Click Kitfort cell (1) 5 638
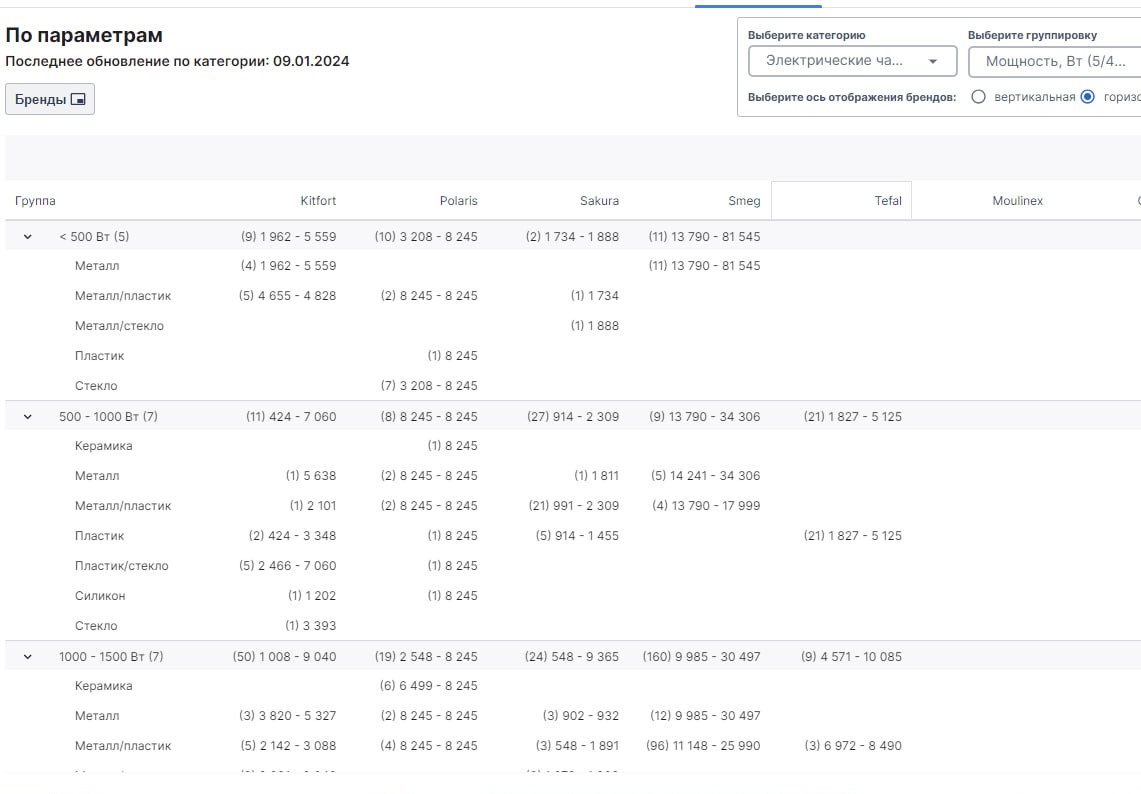Screen dimensions: 1141x794 click(x=311, y=476)
